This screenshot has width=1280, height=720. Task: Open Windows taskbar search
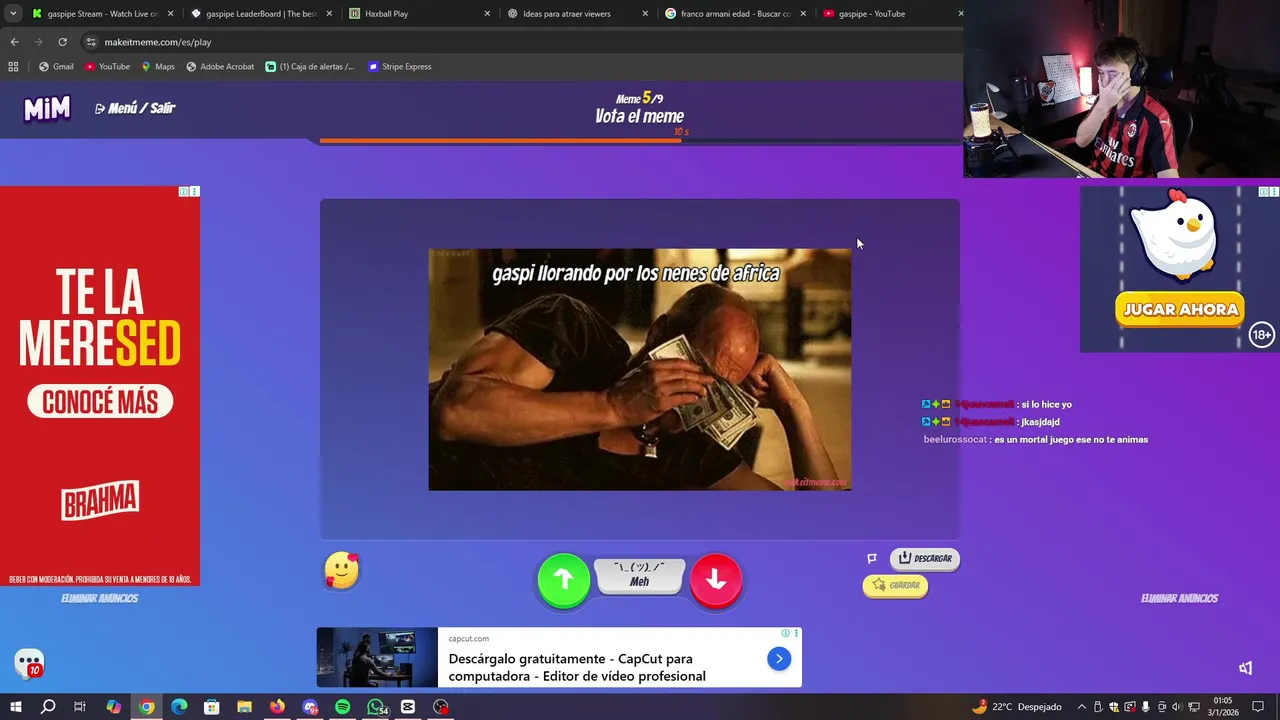tap(48, 707)
